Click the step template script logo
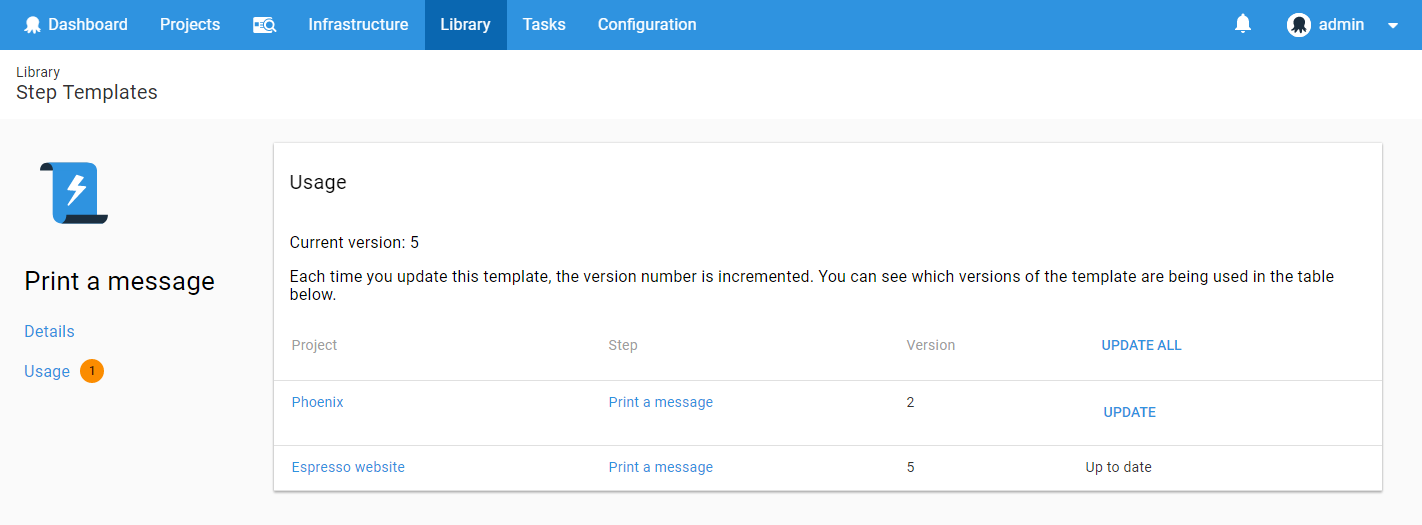1422x525 pixels. tap(74, 192)
